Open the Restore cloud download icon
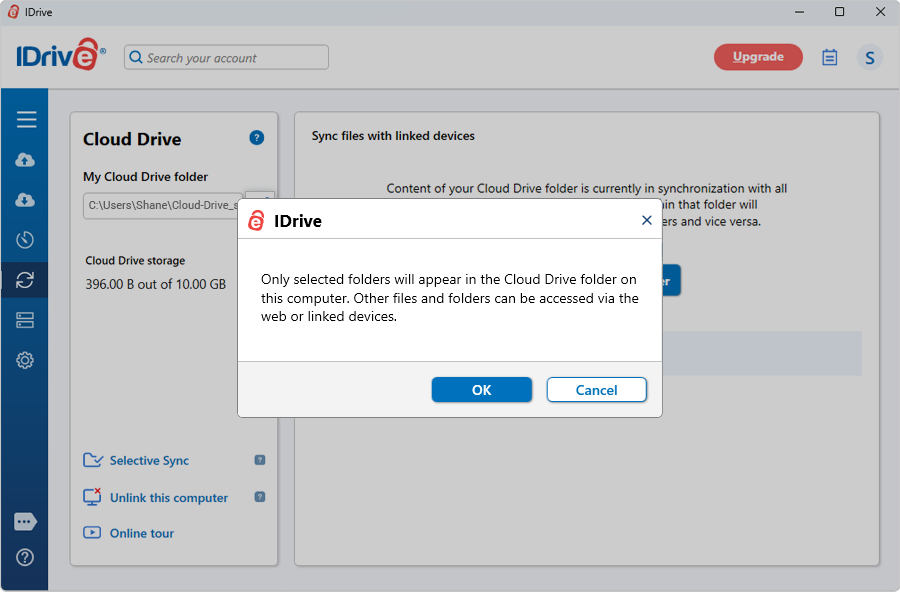Image resolution: width=900 pixels, height=592 pixels. pyautogui.click(x=25, y=200)
